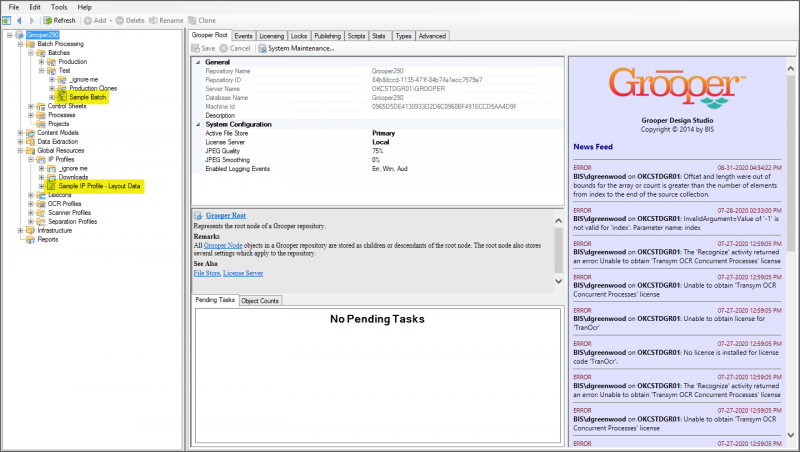Select the Grooper290 root node
800x452 pixels.
tap(42, 35)
